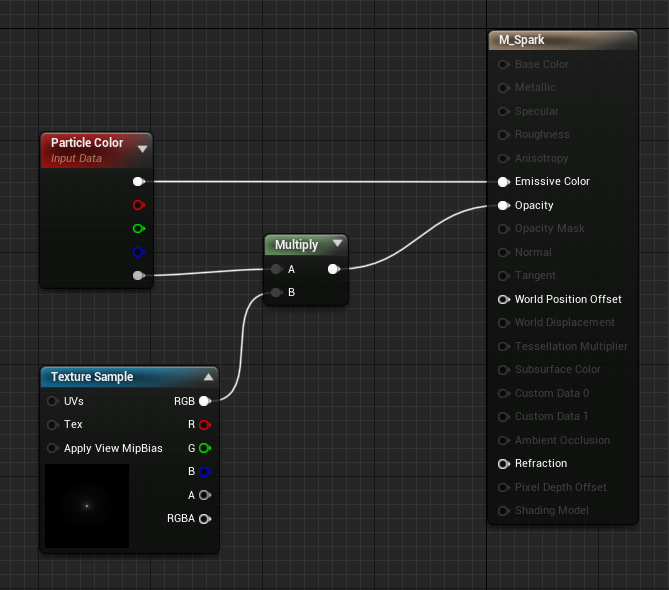The height and width of the screenshot is (590, 669).
Task: Click M_Spark Emissive Color input pin
Action: tap(504, 182)
